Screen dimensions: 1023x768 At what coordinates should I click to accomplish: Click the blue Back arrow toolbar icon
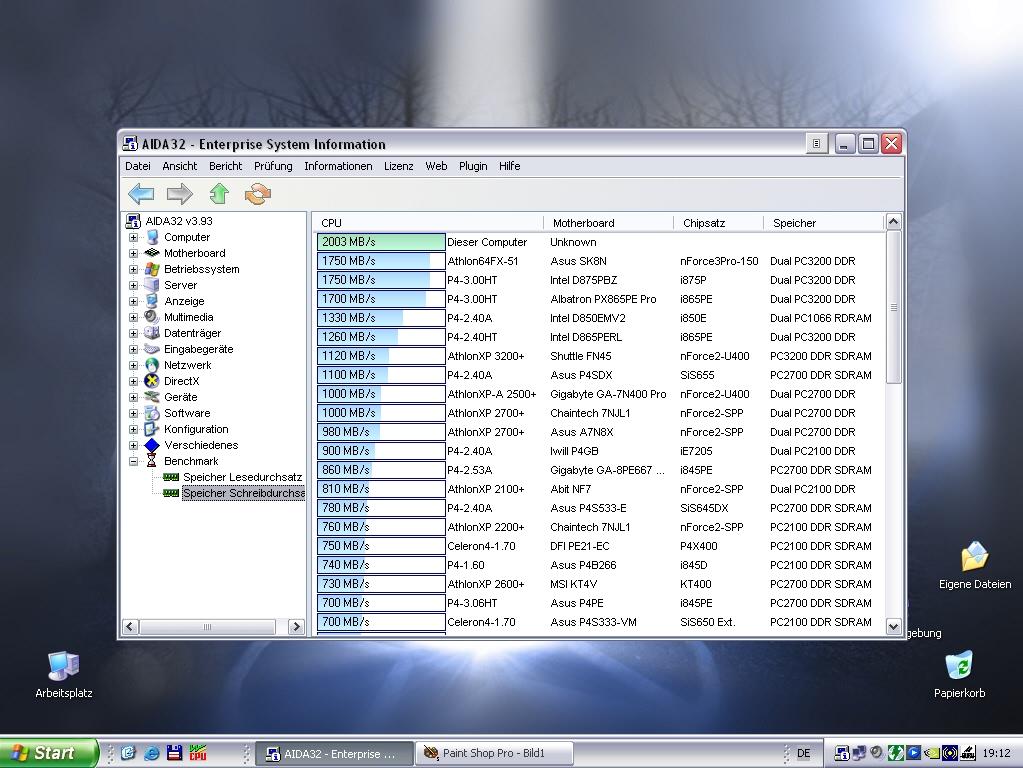pos(141,194)
